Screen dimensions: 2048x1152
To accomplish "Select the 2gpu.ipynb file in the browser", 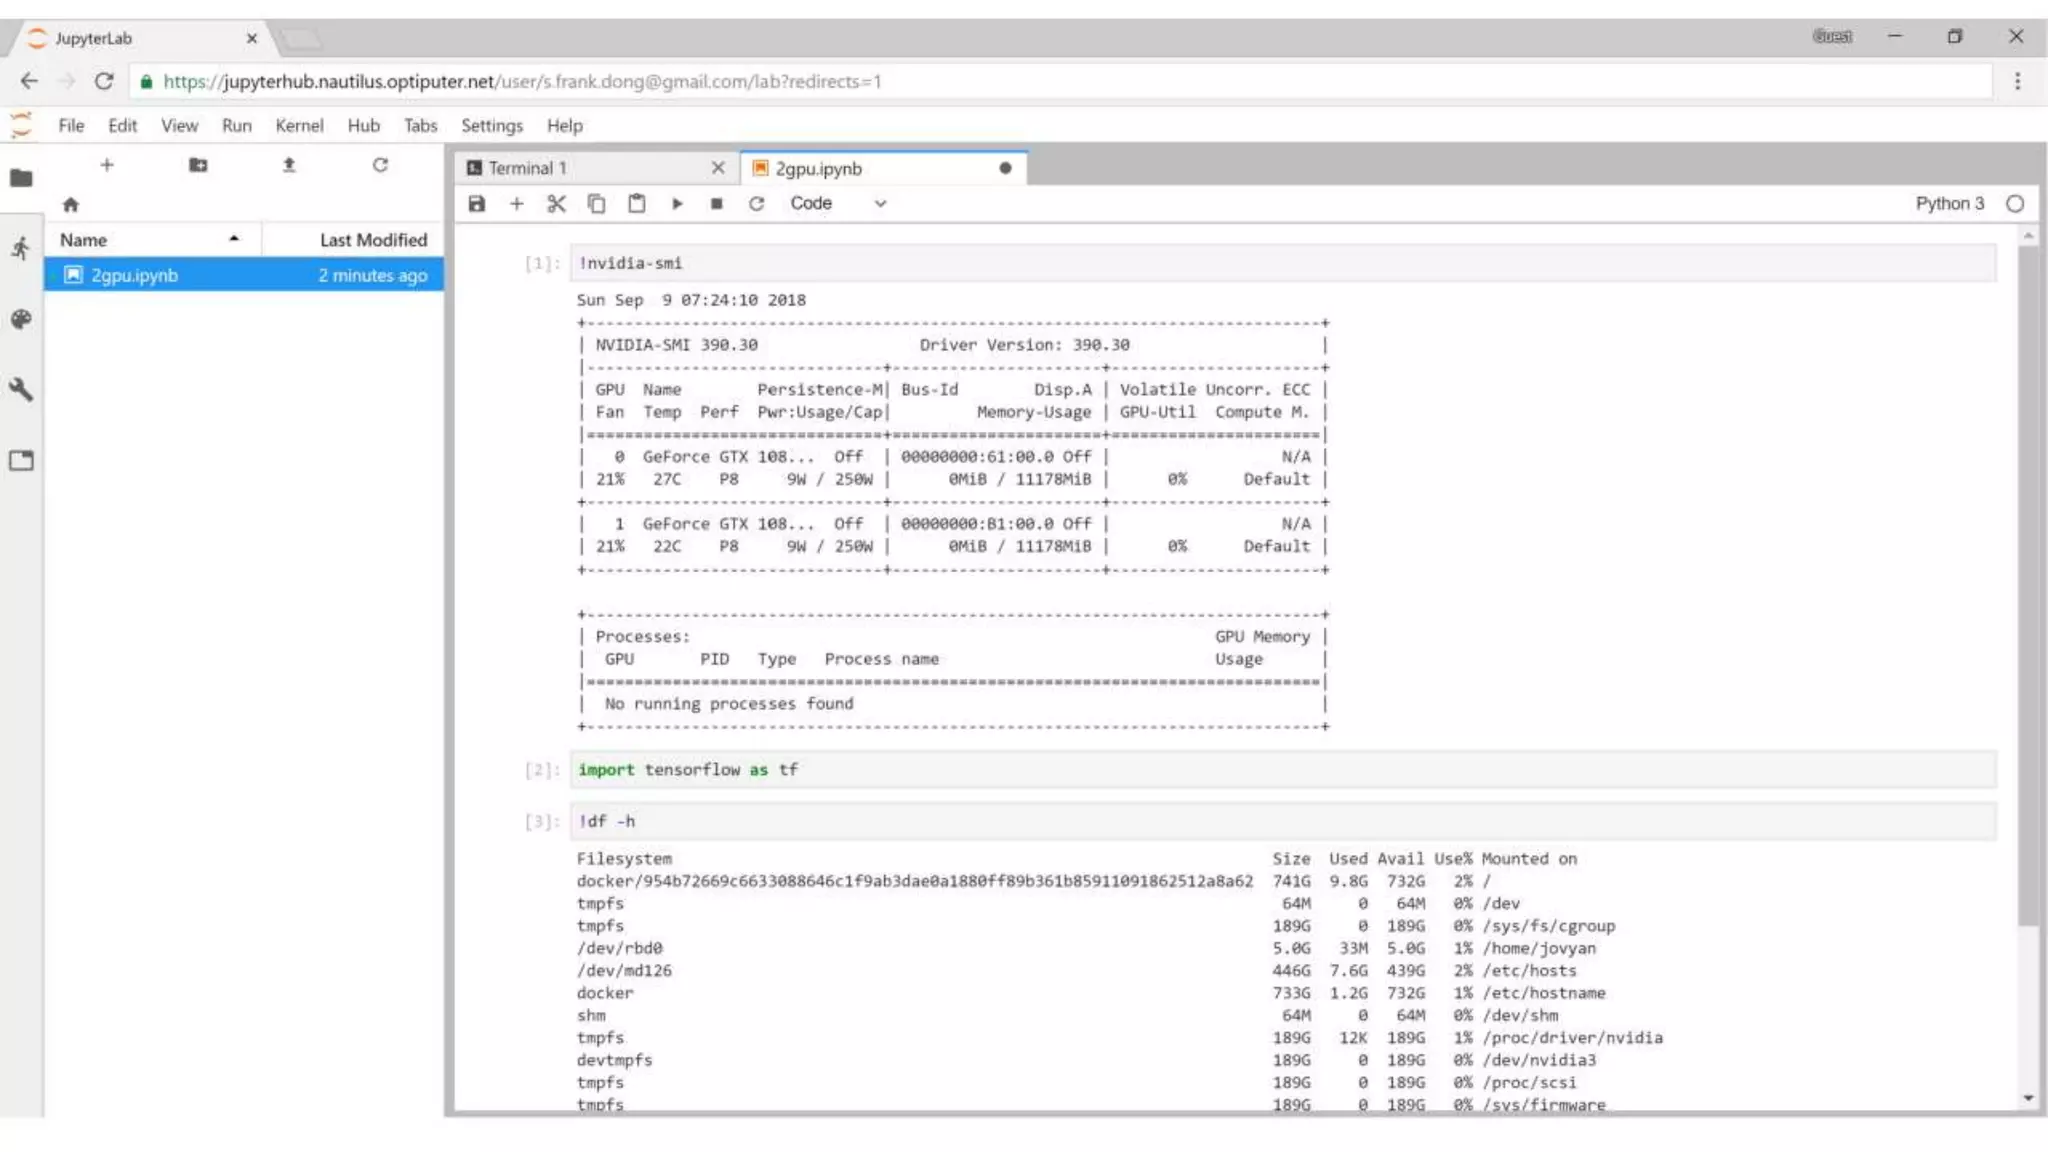I will coord(135,276).
